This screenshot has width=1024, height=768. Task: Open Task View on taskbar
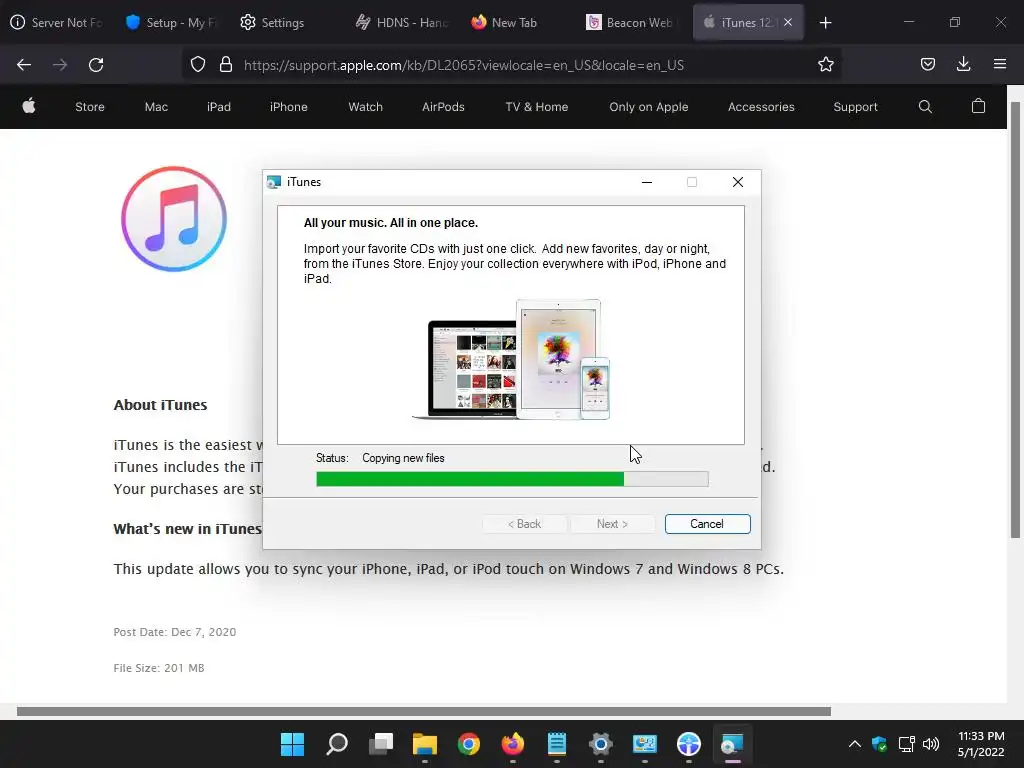[381, 744]
